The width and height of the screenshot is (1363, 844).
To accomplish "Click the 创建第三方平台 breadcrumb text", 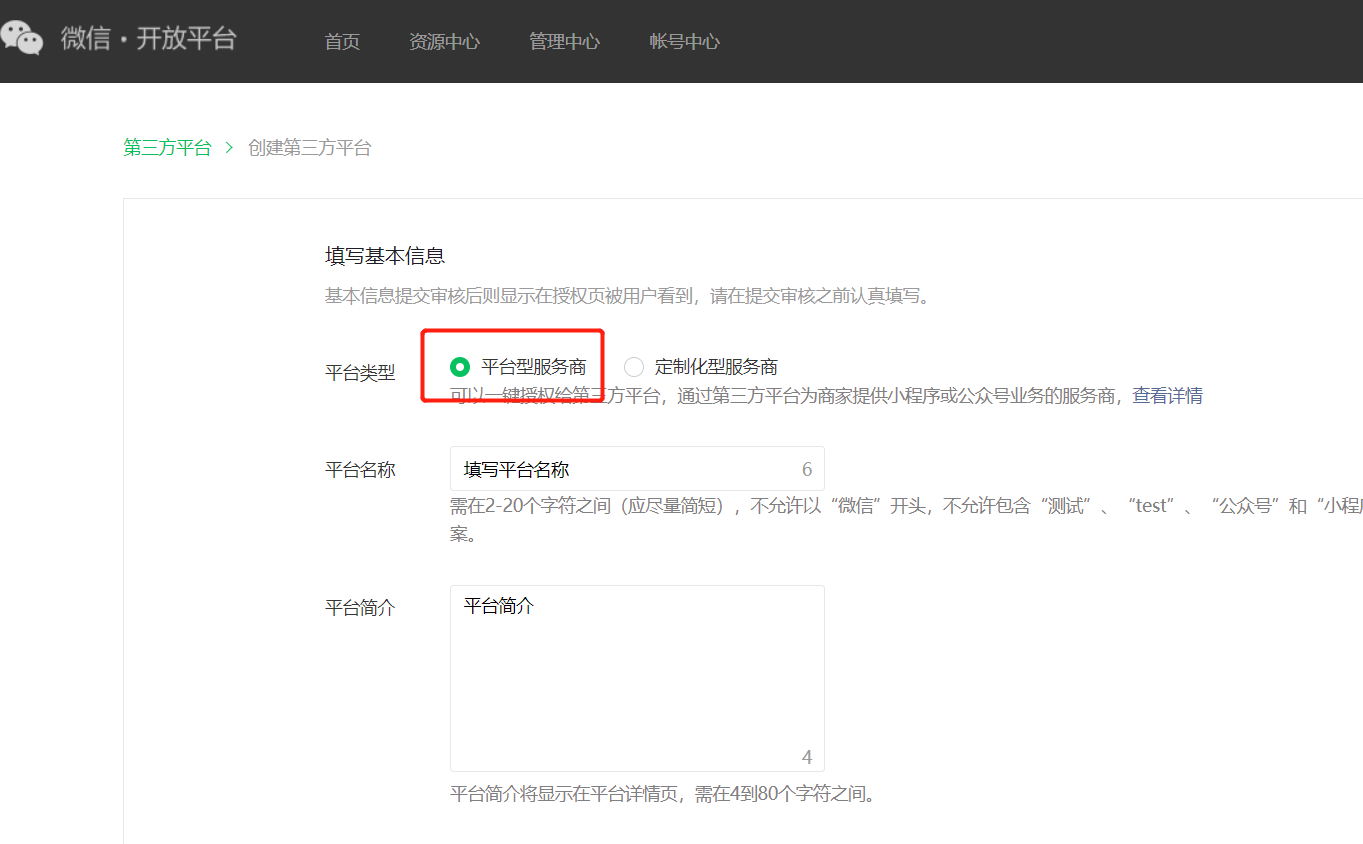I will (310, 148).
